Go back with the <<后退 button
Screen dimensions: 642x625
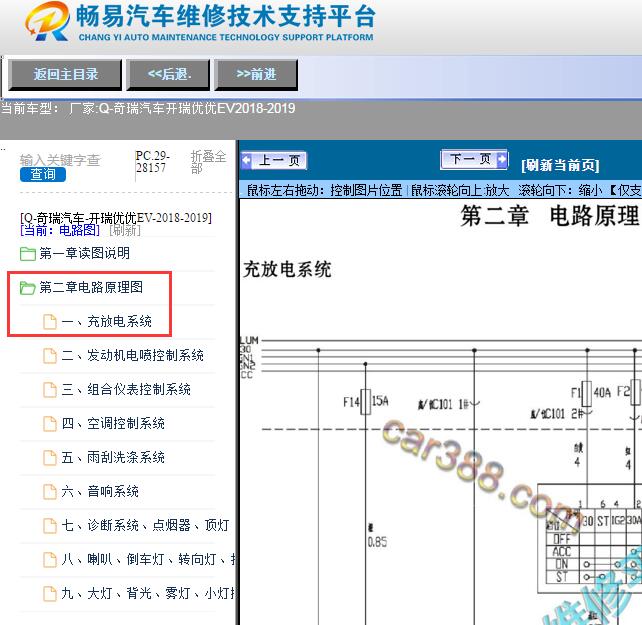click(x=168, y=75)
